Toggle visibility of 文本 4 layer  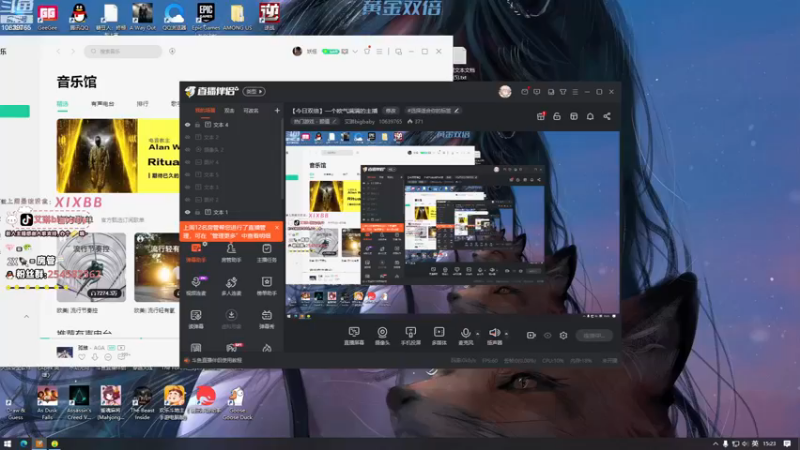pyautogui.click(x=187, y=124)
